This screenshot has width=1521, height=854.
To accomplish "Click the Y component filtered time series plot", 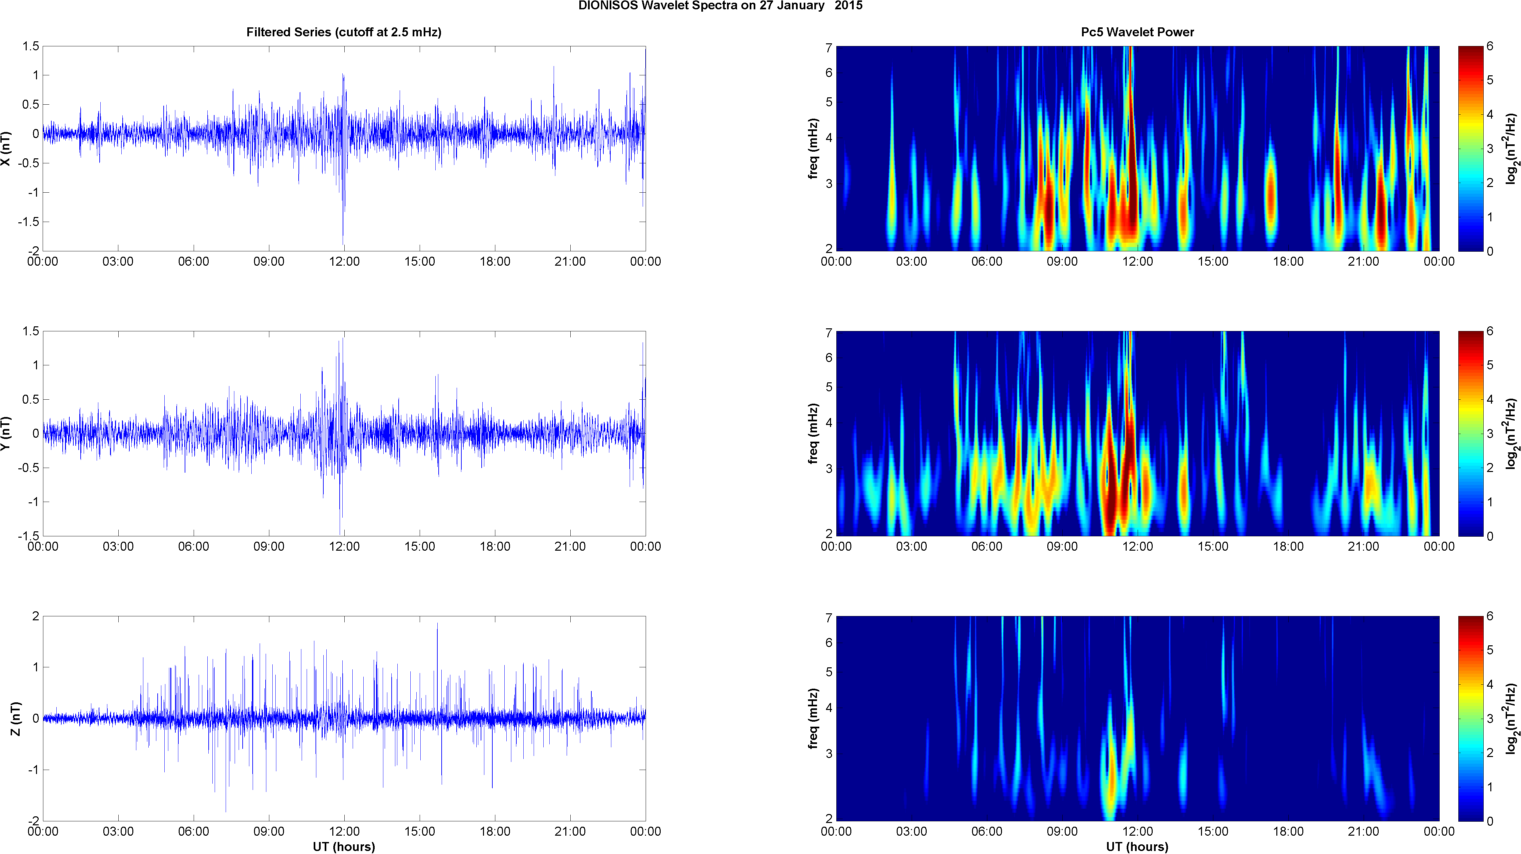I will point(344,433).
